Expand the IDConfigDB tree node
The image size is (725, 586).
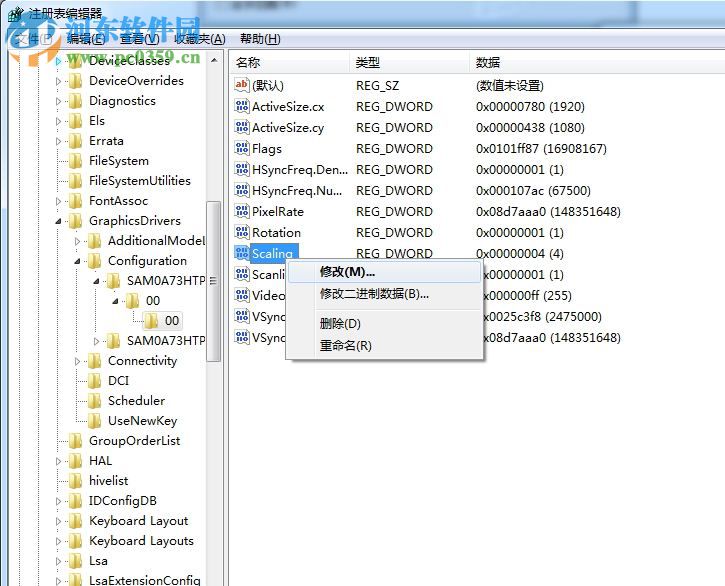point(58,501)
